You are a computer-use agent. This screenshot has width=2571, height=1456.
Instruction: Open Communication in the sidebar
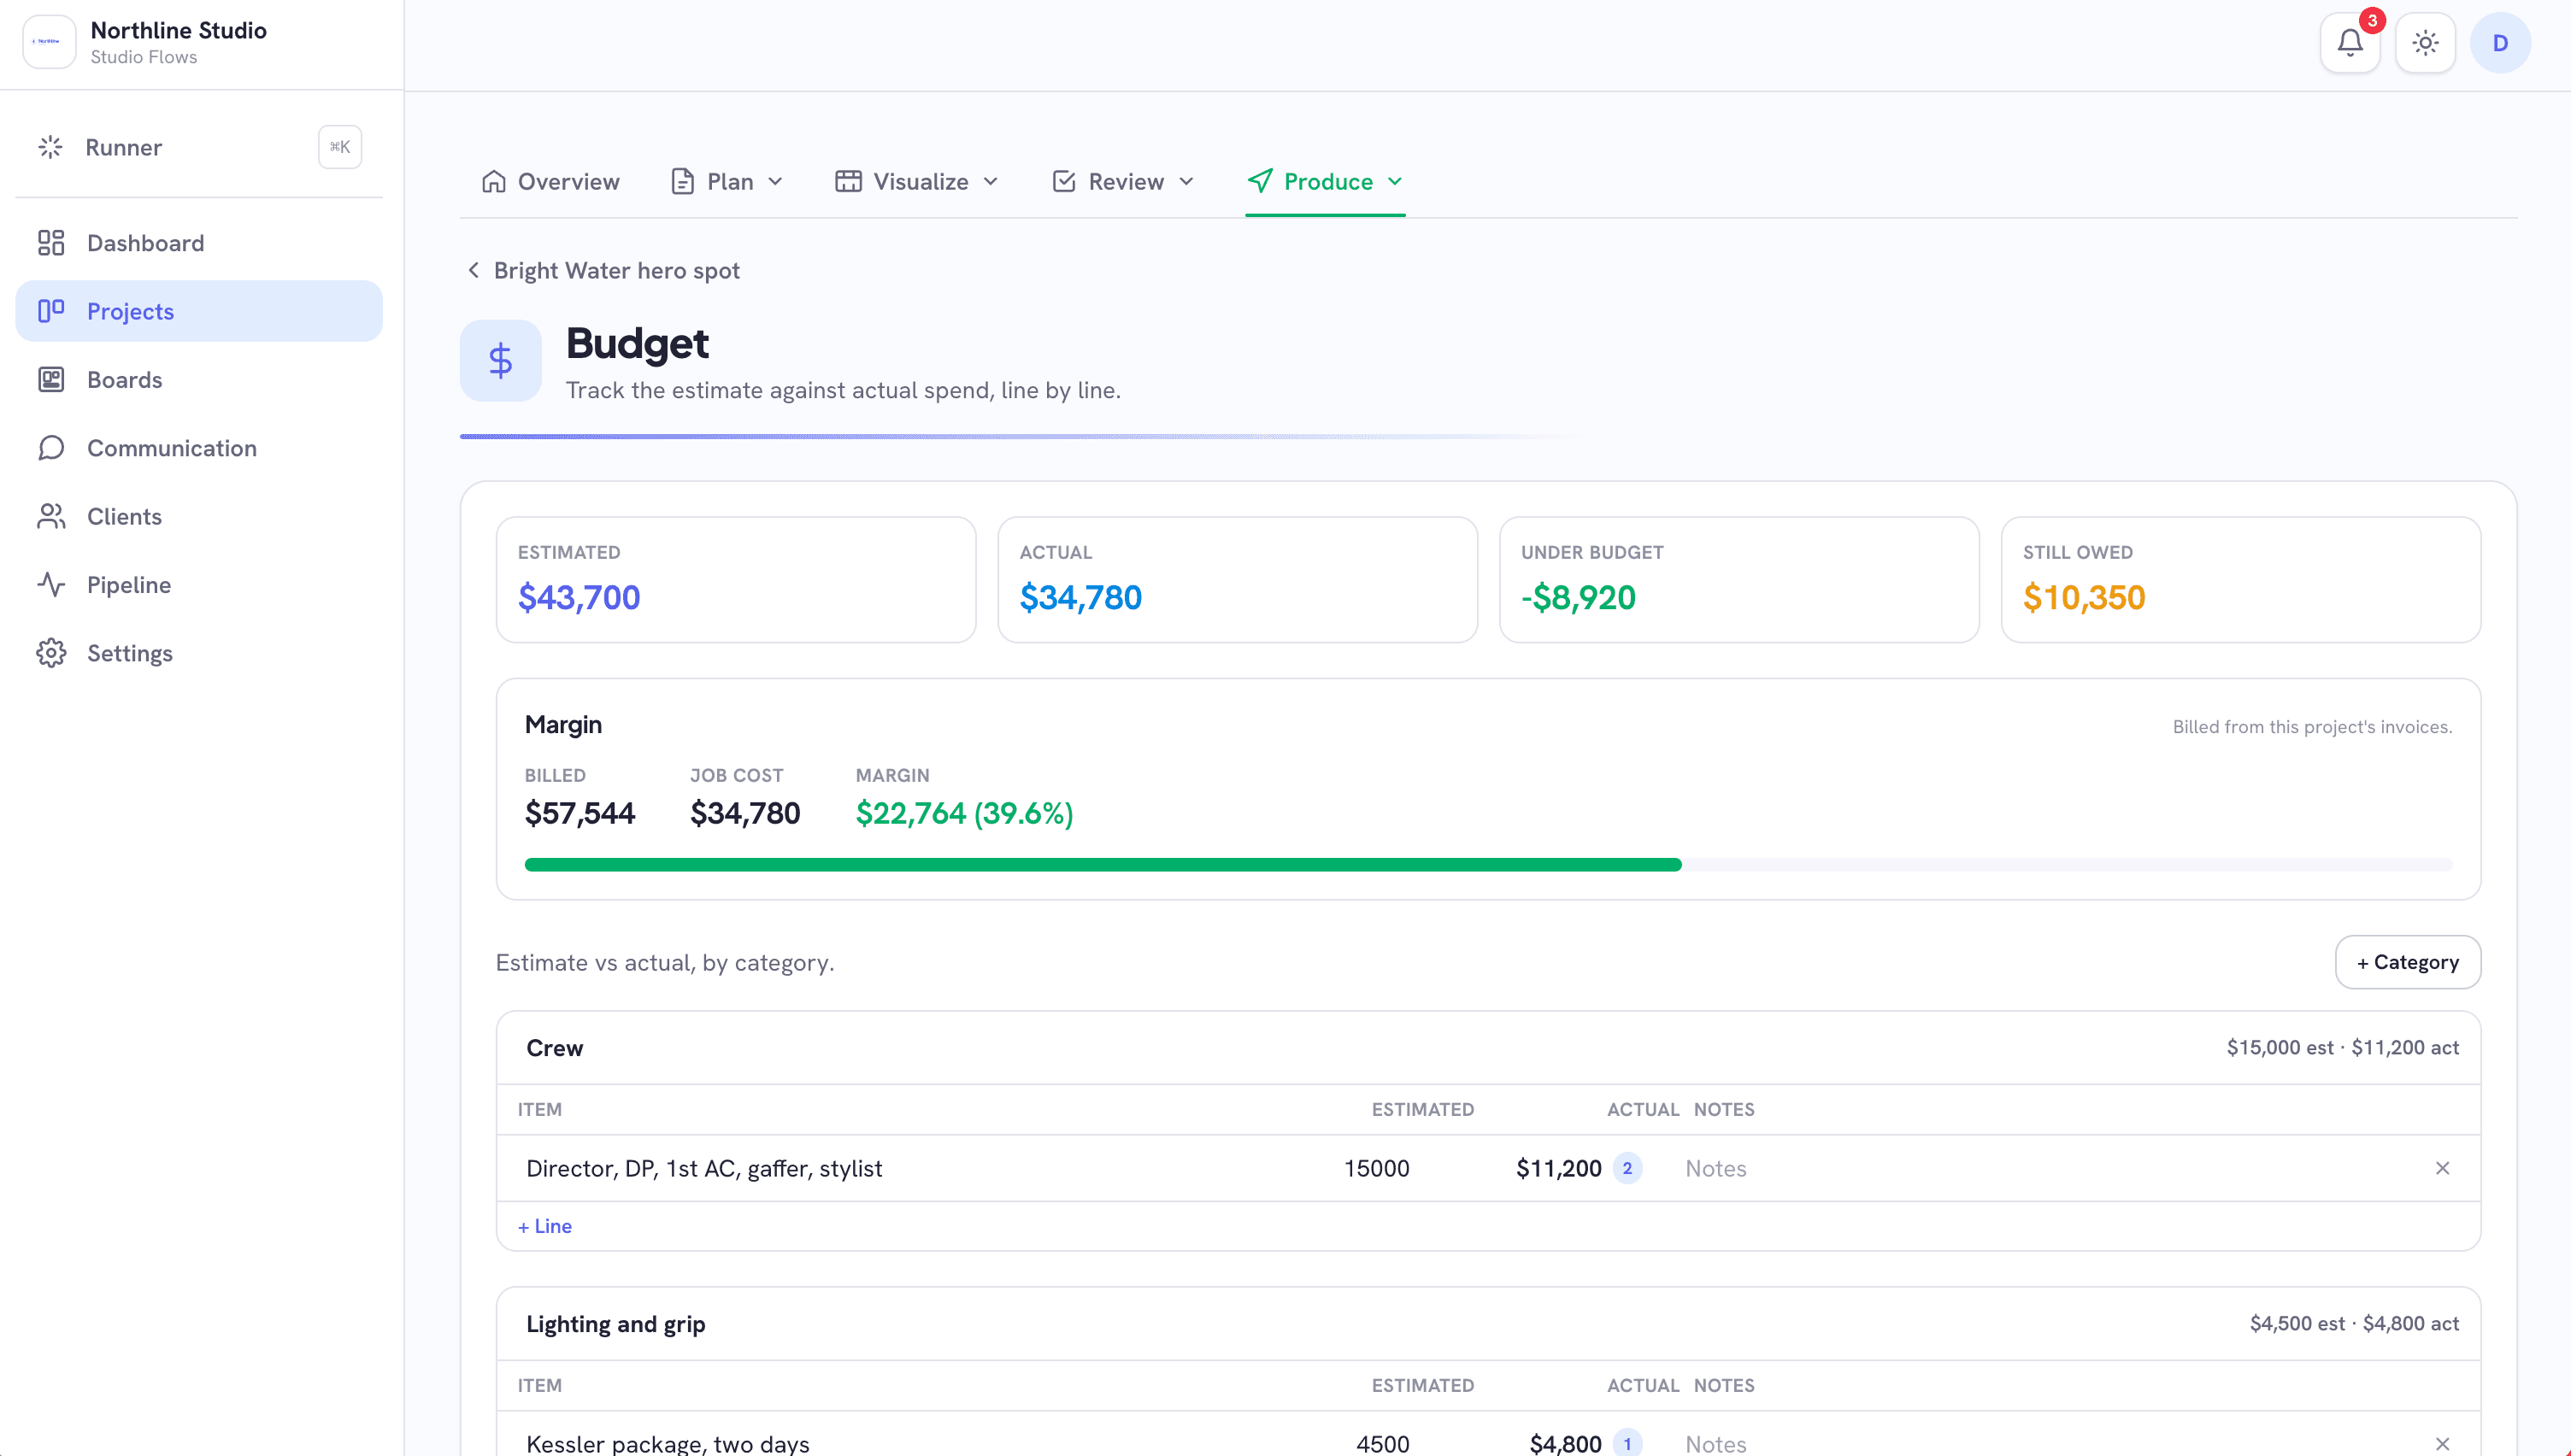tap(199, 448)
